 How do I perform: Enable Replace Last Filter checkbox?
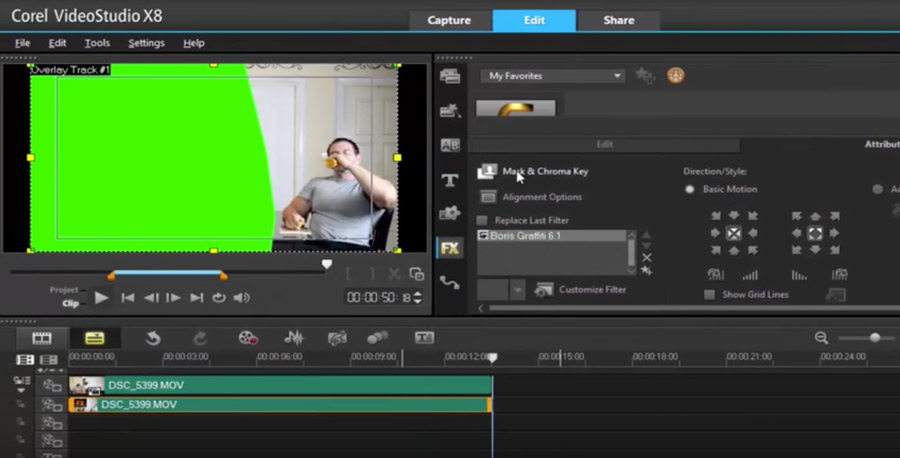pos(482,220)
